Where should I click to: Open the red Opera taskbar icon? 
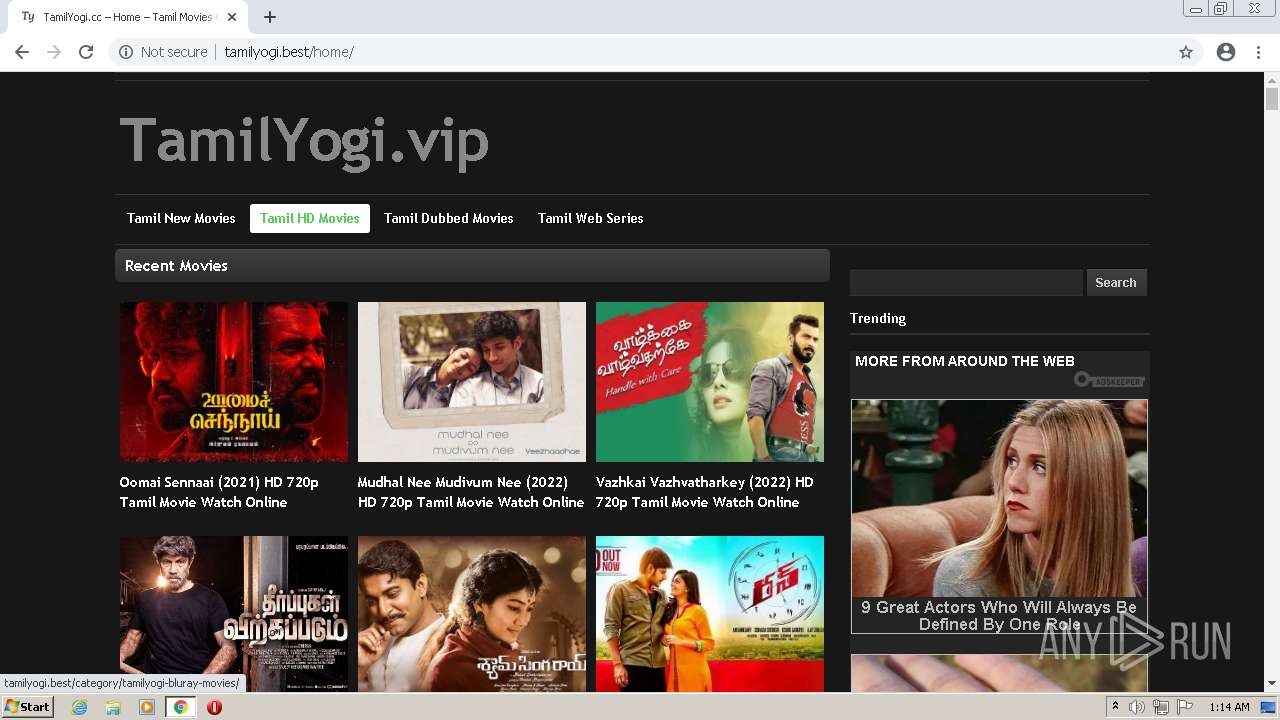coord(214,707)
